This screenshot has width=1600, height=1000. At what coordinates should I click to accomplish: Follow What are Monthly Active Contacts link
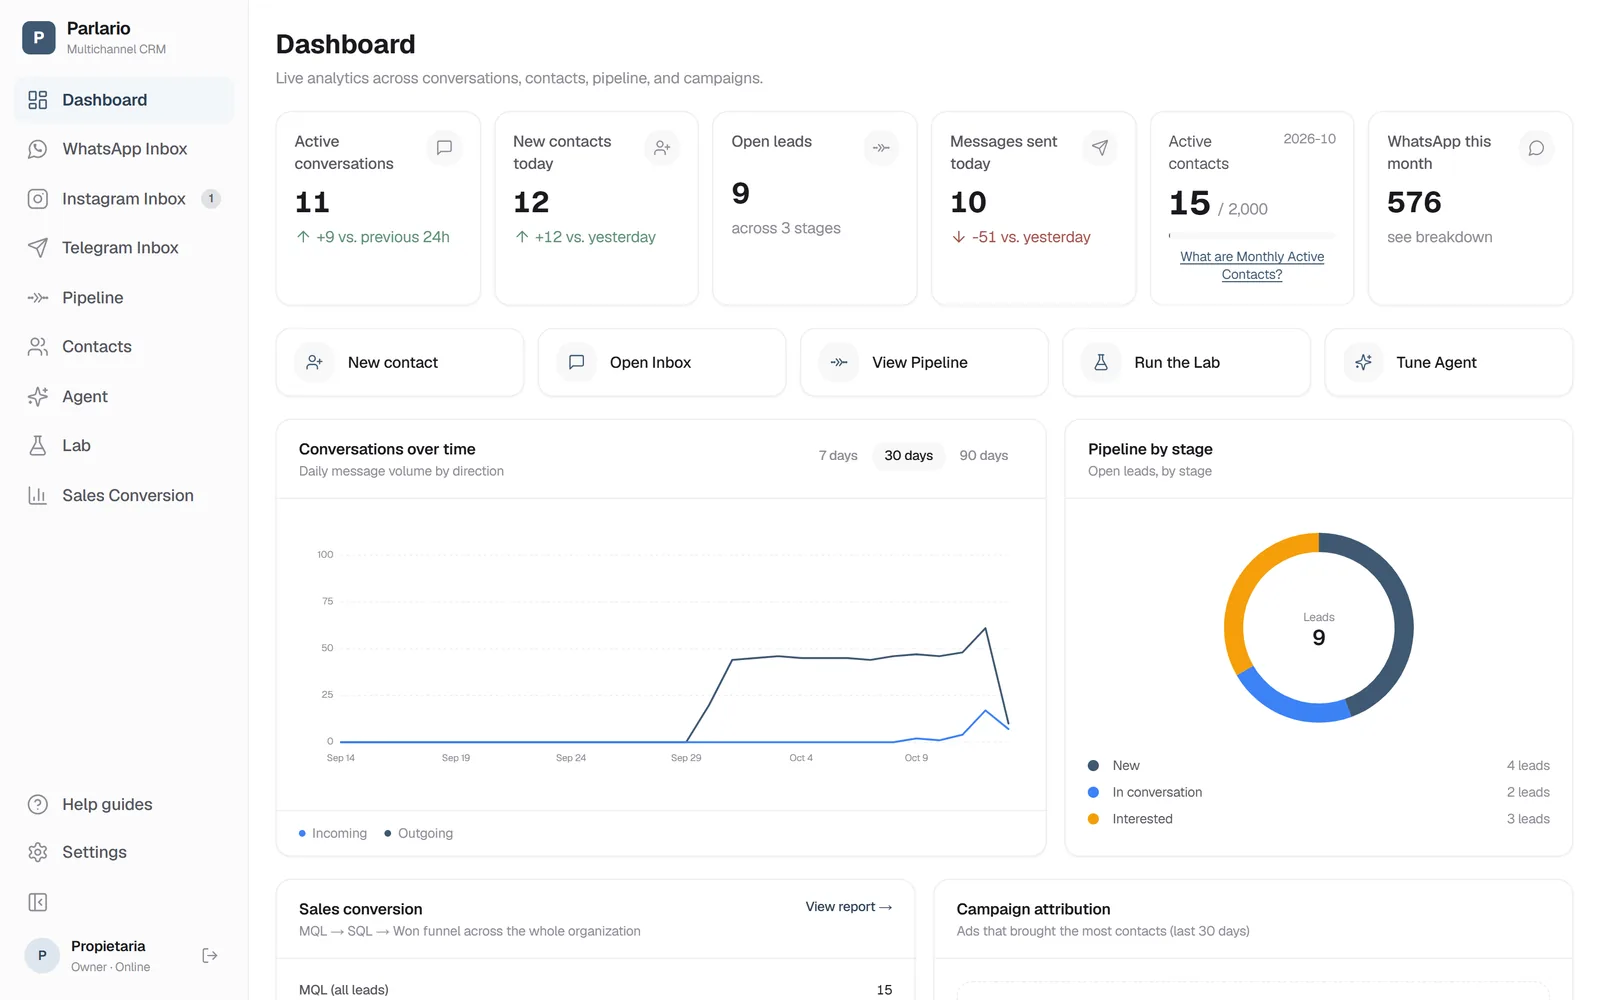(1252, 266)
